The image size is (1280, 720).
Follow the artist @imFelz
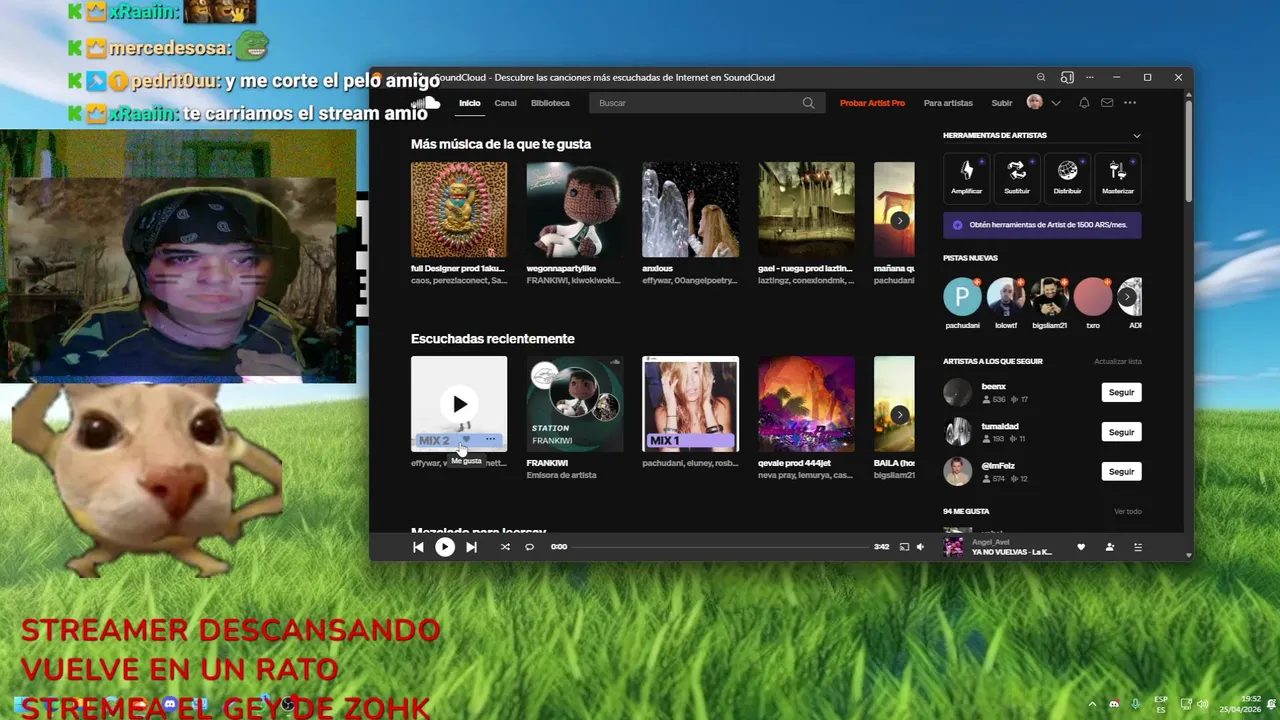point(1121,471)
